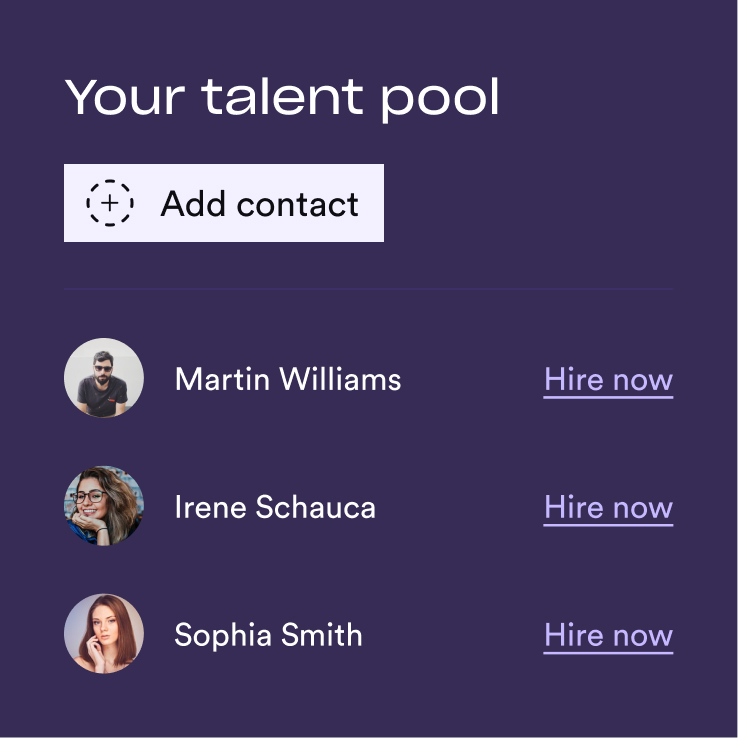Click the Your talent pool heading
The height and width of the screenshot is (738, 738).
point(282,97)
